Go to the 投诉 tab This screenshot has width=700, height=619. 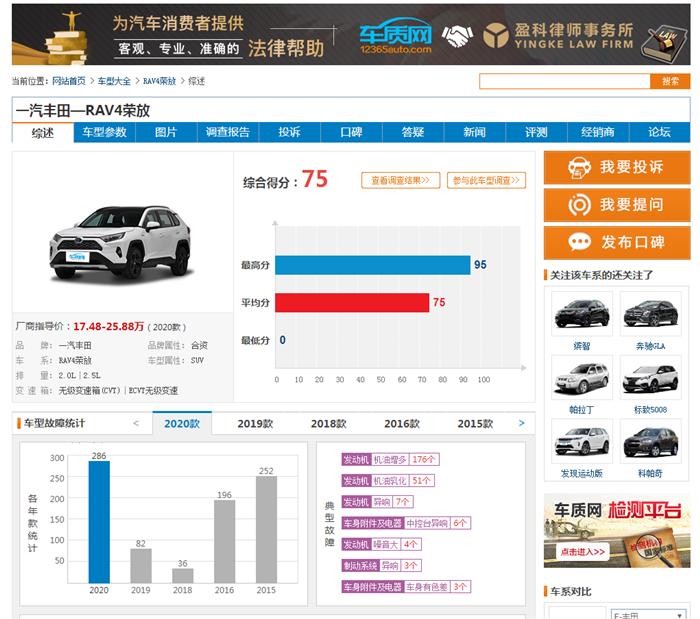pos(289,133)
